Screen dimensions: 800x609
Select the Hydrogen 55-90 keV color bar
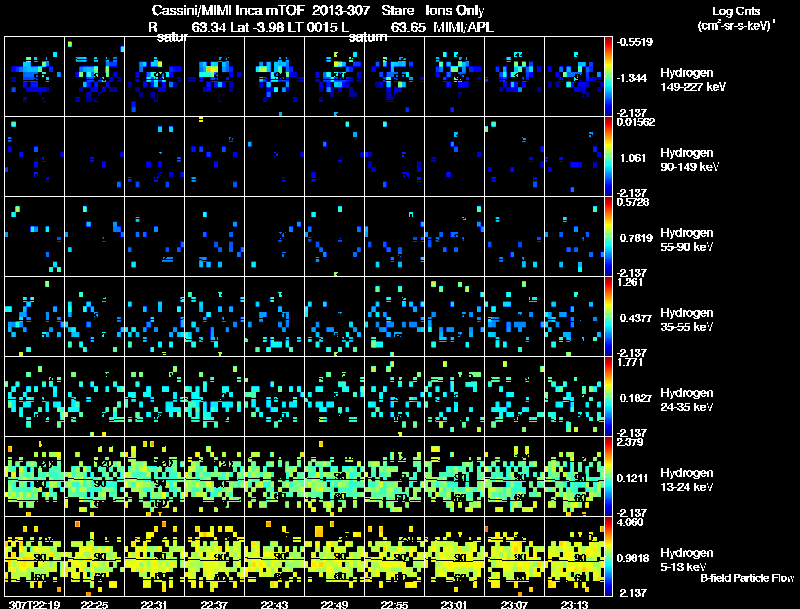[x=610, y=237]
